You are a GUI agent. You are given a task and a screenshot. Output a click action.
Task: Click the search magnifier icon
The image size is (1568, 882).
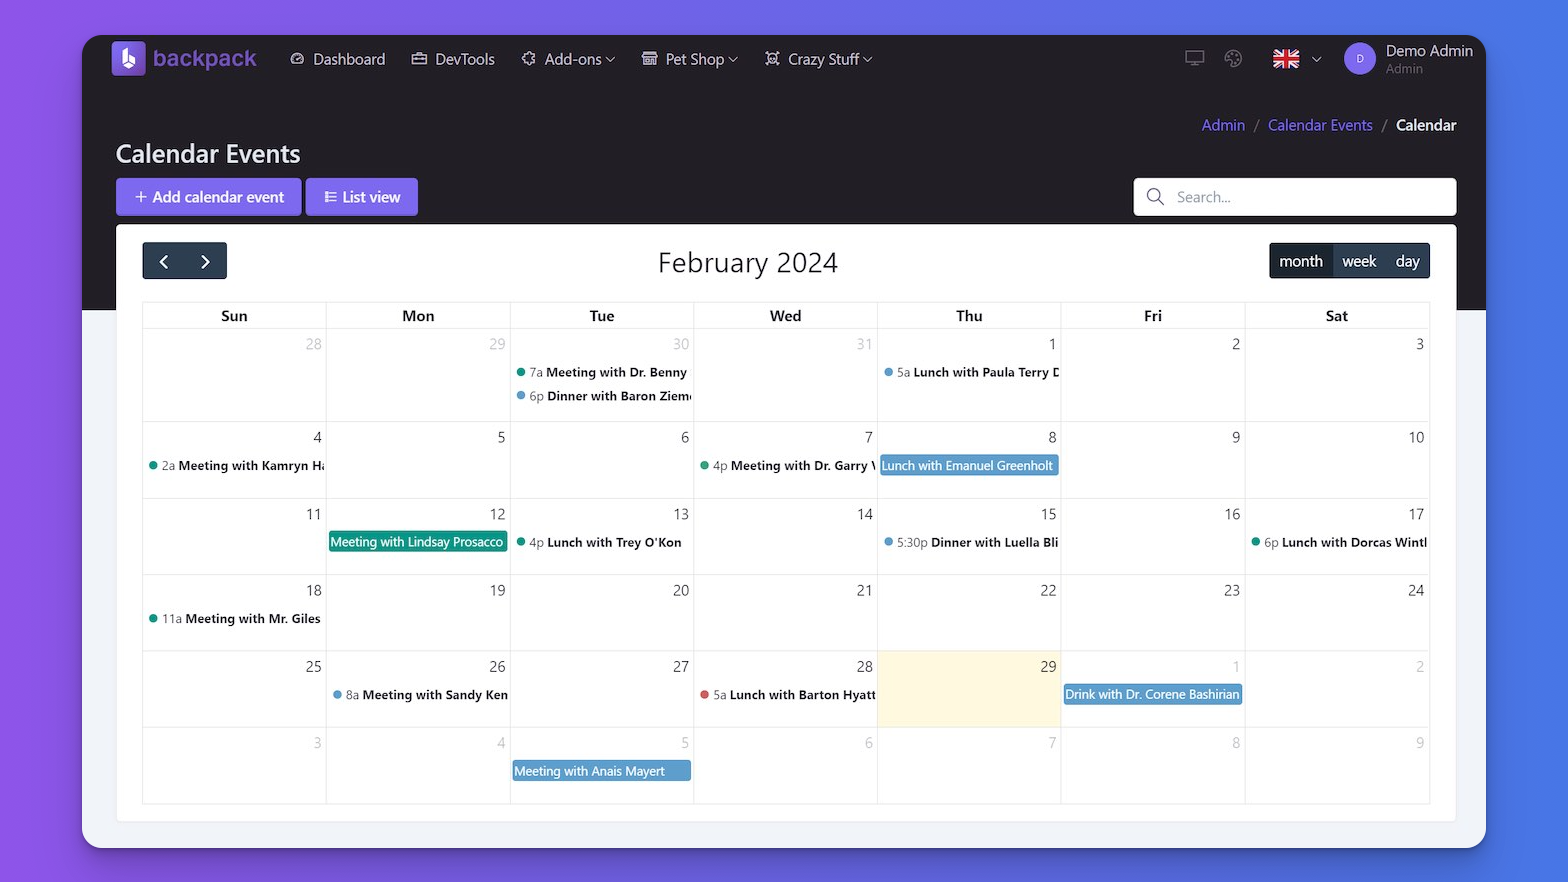(x=1155, y=197)
